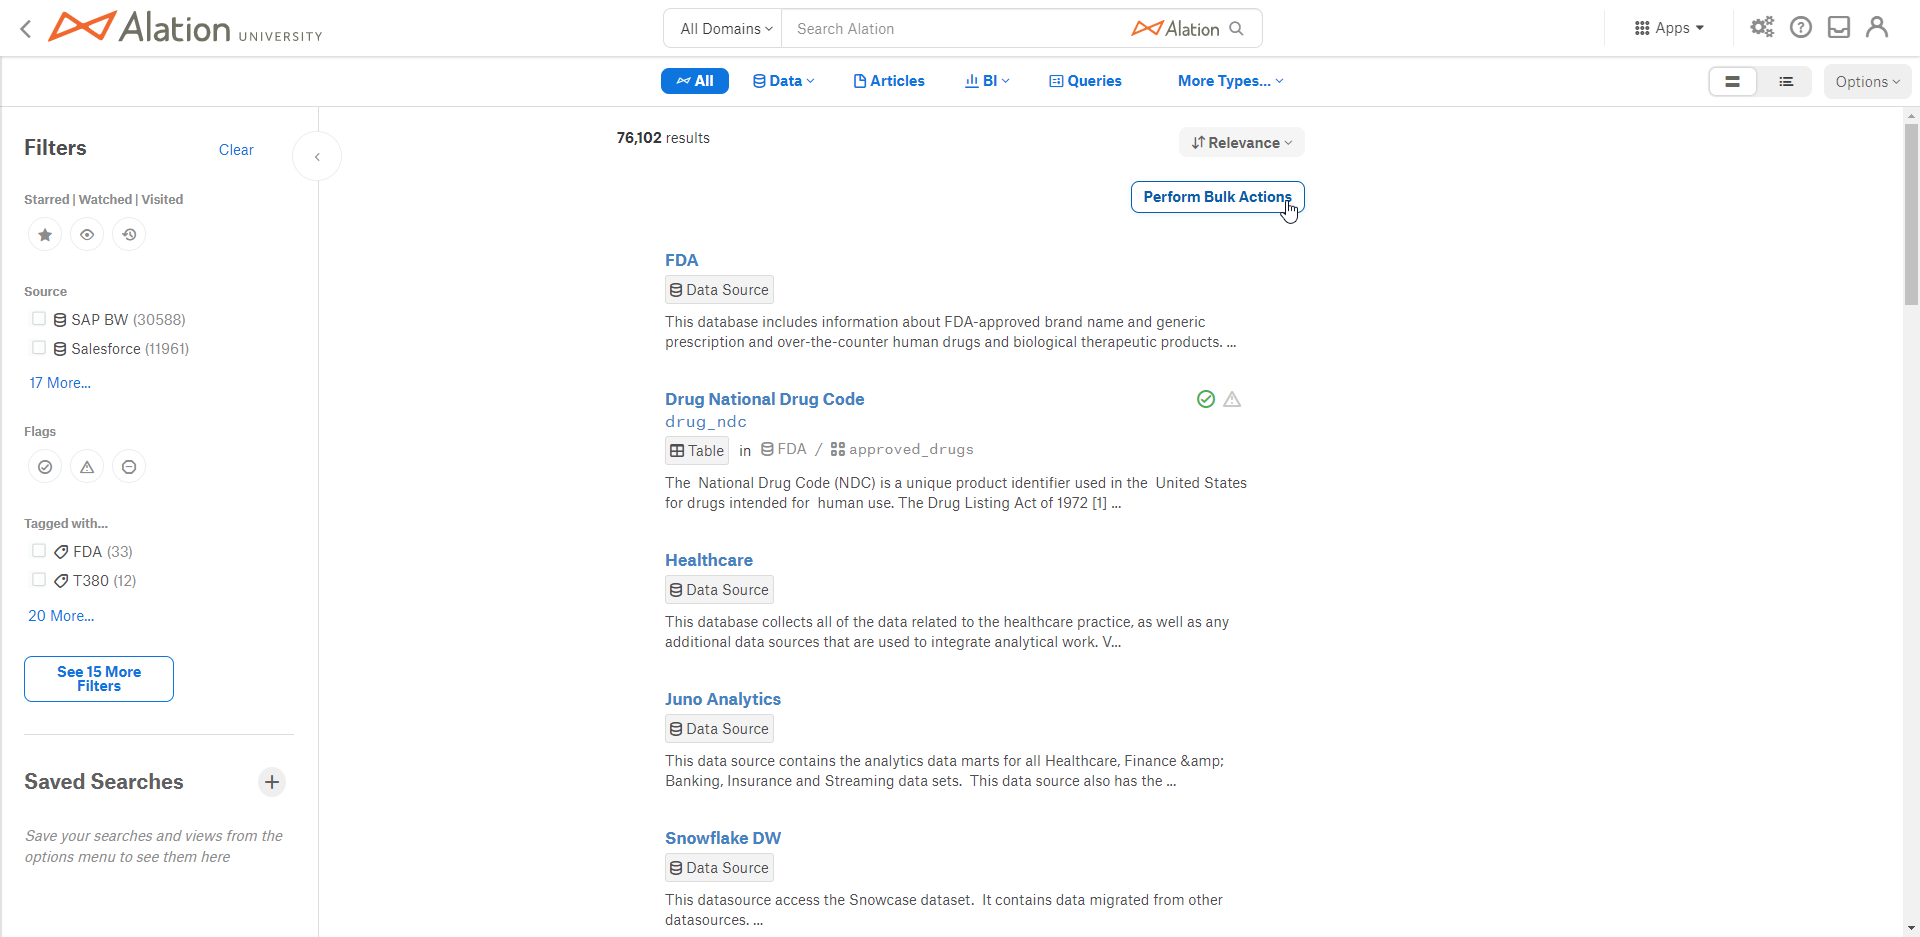1920x937 pixels.
Task: Click the drug_ndc table name
Action: (x=706, y=422)
